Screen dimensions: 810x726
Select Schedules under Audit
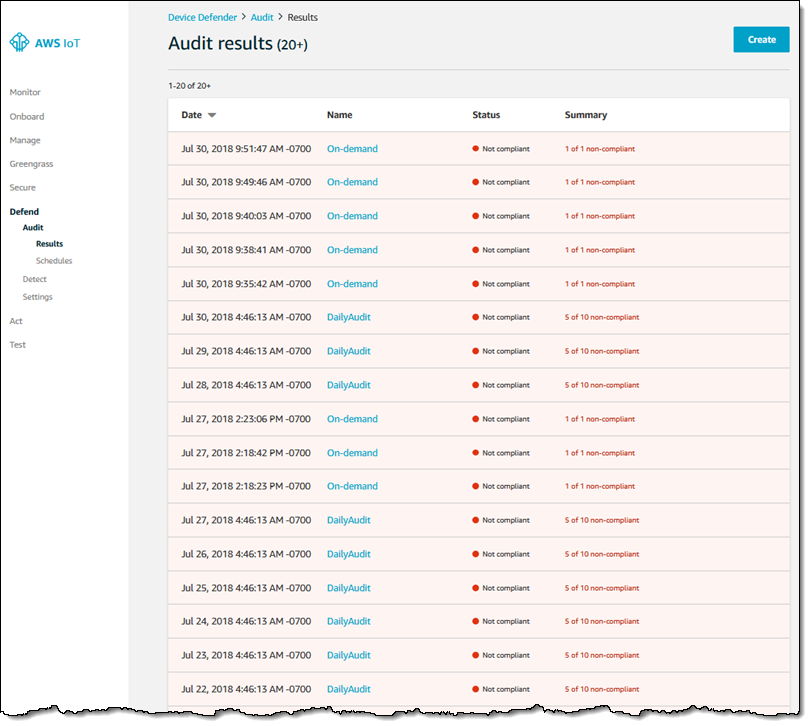[x=54, y=261]
